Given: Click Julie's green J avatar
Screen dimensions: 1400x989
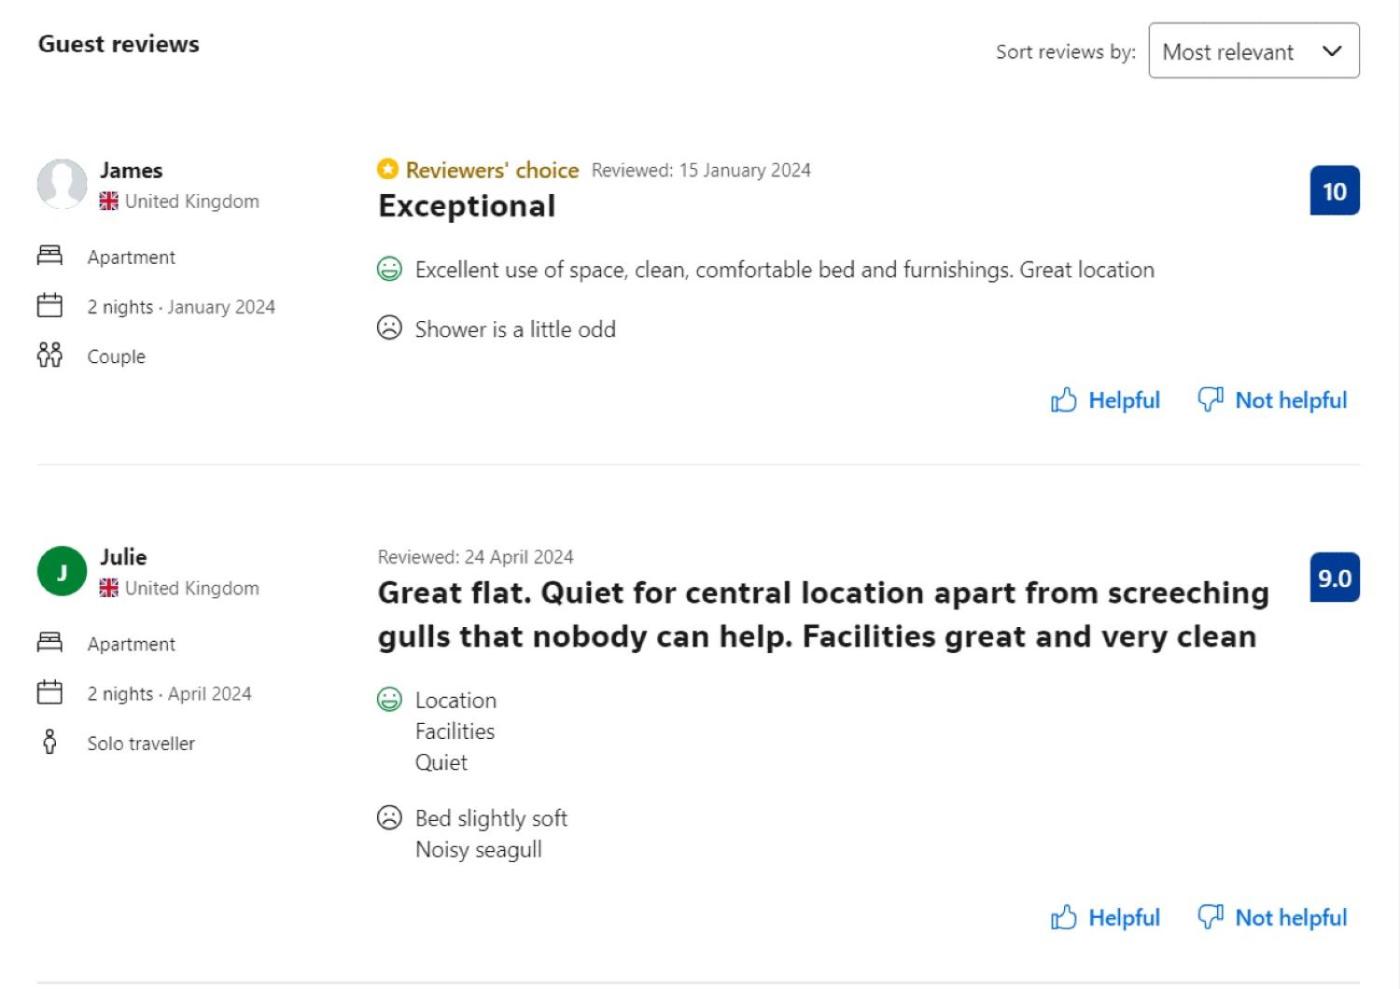Looking at the screenshot, I should 62,571.
